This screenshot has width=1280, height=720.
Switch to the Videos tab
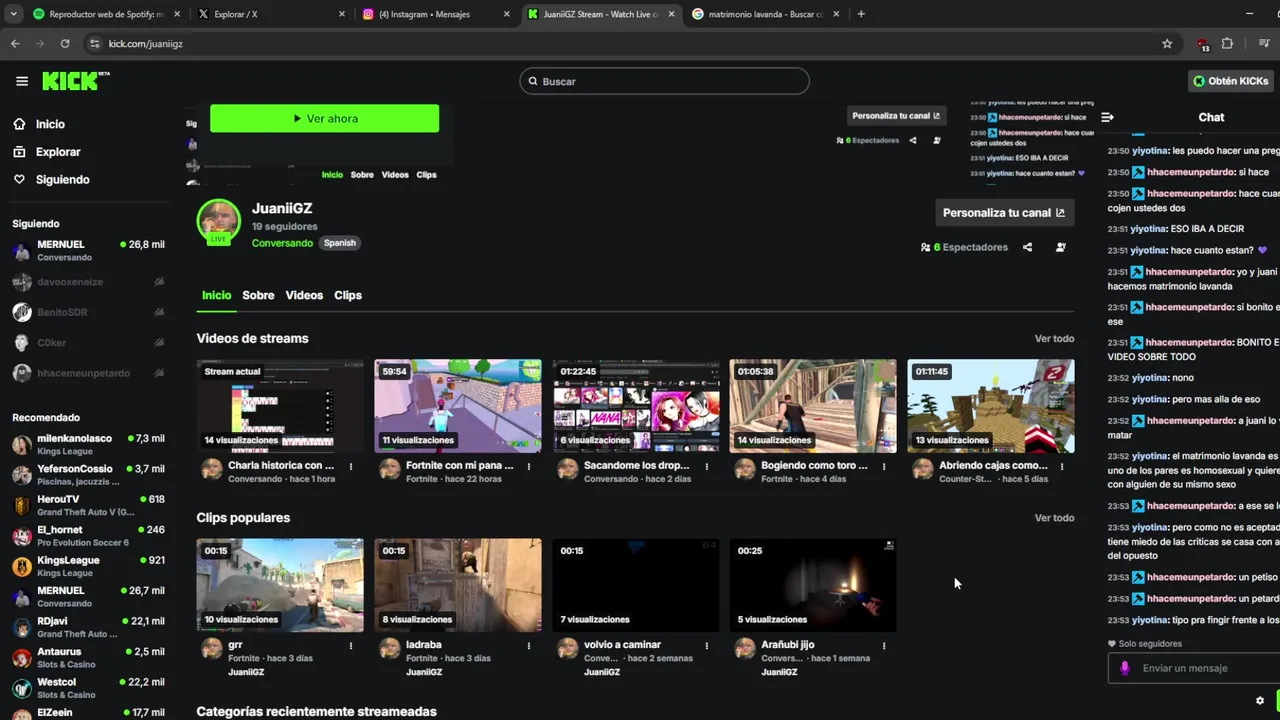[304, 295]
